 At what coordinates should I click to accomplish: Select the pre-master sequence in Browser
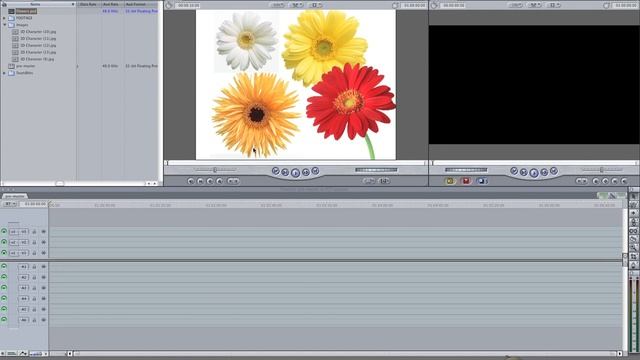point(25,66)
